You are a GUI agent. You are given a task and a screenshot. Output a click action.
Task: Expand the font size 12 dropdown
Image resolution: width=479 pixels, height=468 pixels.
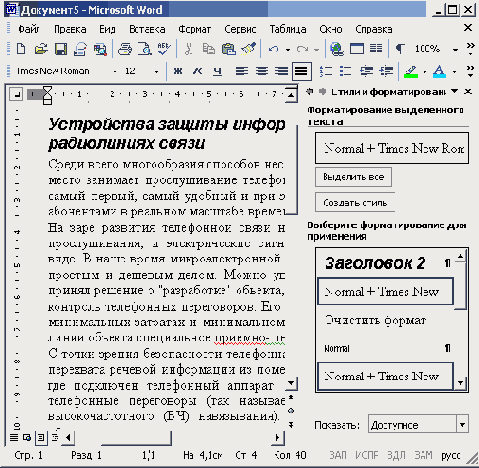pos(156,71)
